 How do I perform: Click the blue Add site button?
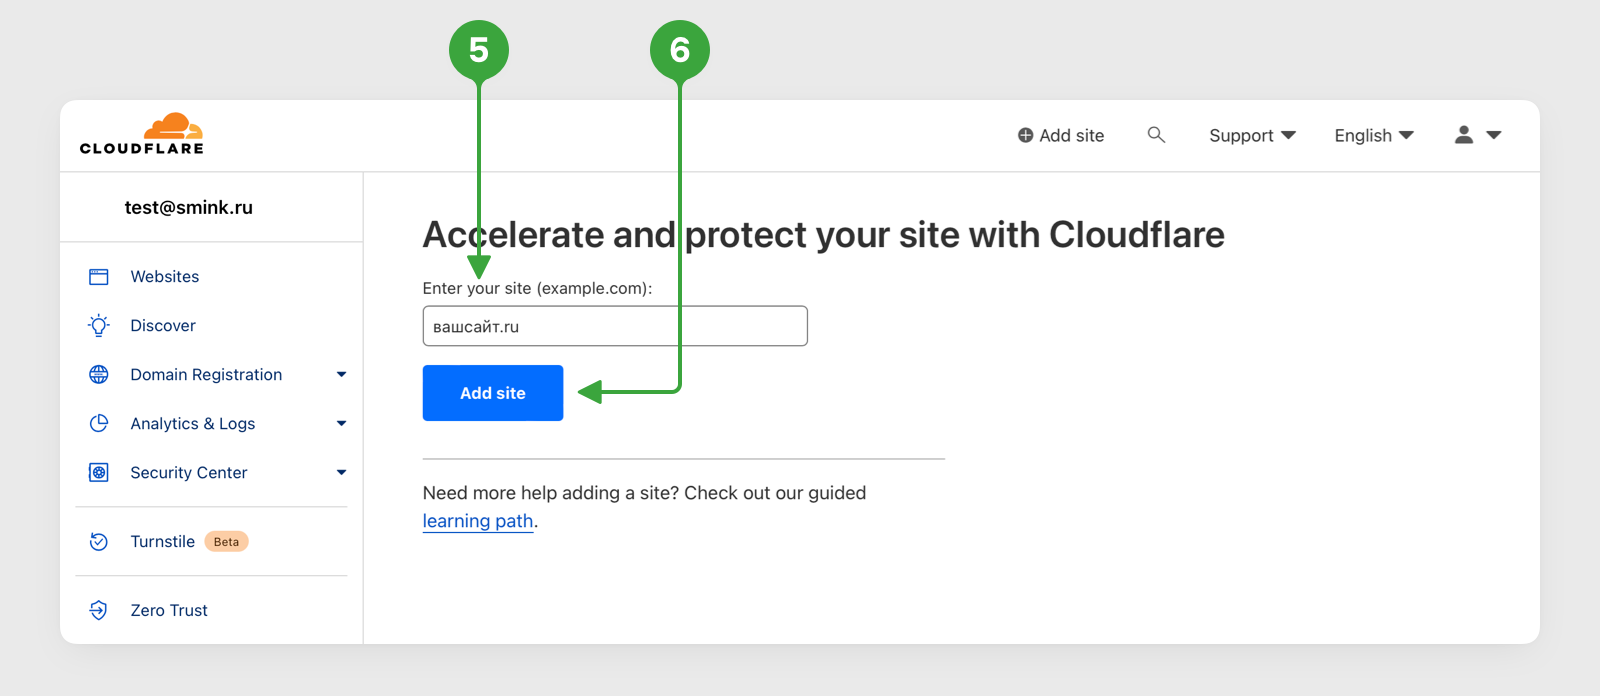coord(493,393)
